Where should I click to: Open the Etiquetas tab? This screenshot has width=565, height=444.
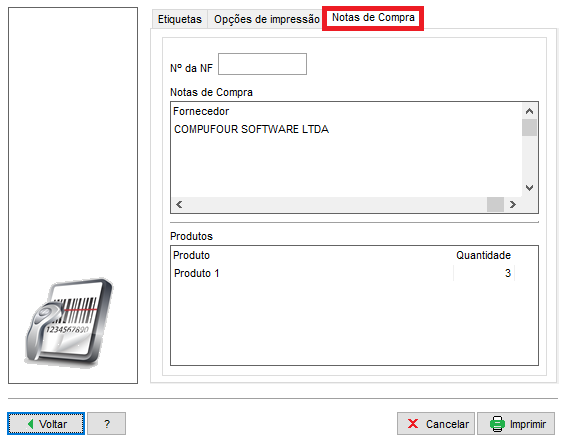point(179,19)
